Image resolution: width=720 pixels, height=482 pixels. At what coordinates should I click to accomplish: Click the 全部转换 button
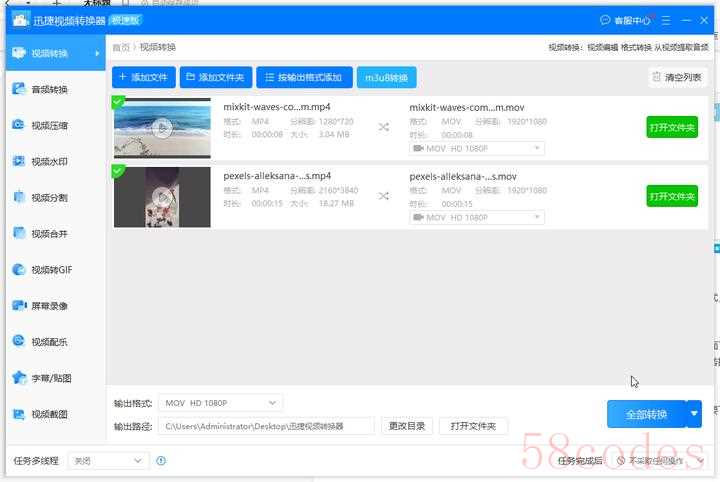646,414
